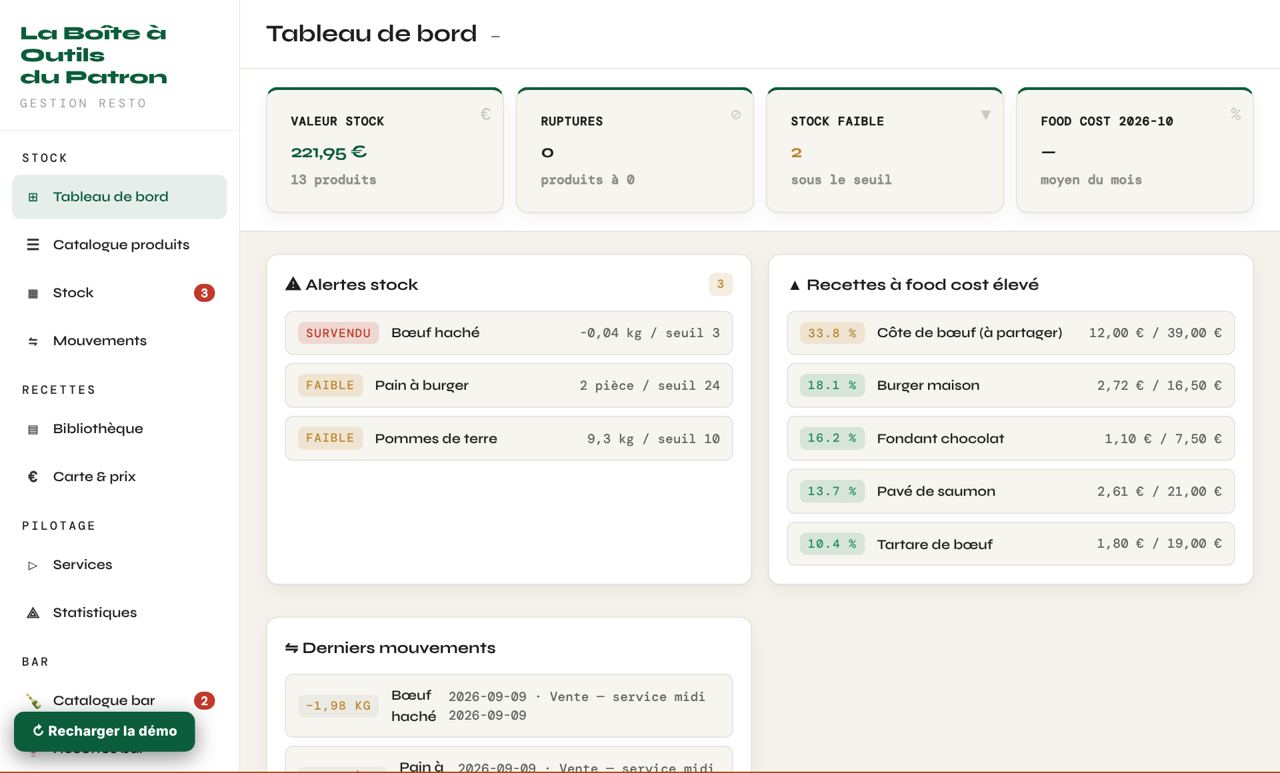Click the square icon beside Stock in the sidebar
This screenshot has width=1280, height=773.
point(33,293)
